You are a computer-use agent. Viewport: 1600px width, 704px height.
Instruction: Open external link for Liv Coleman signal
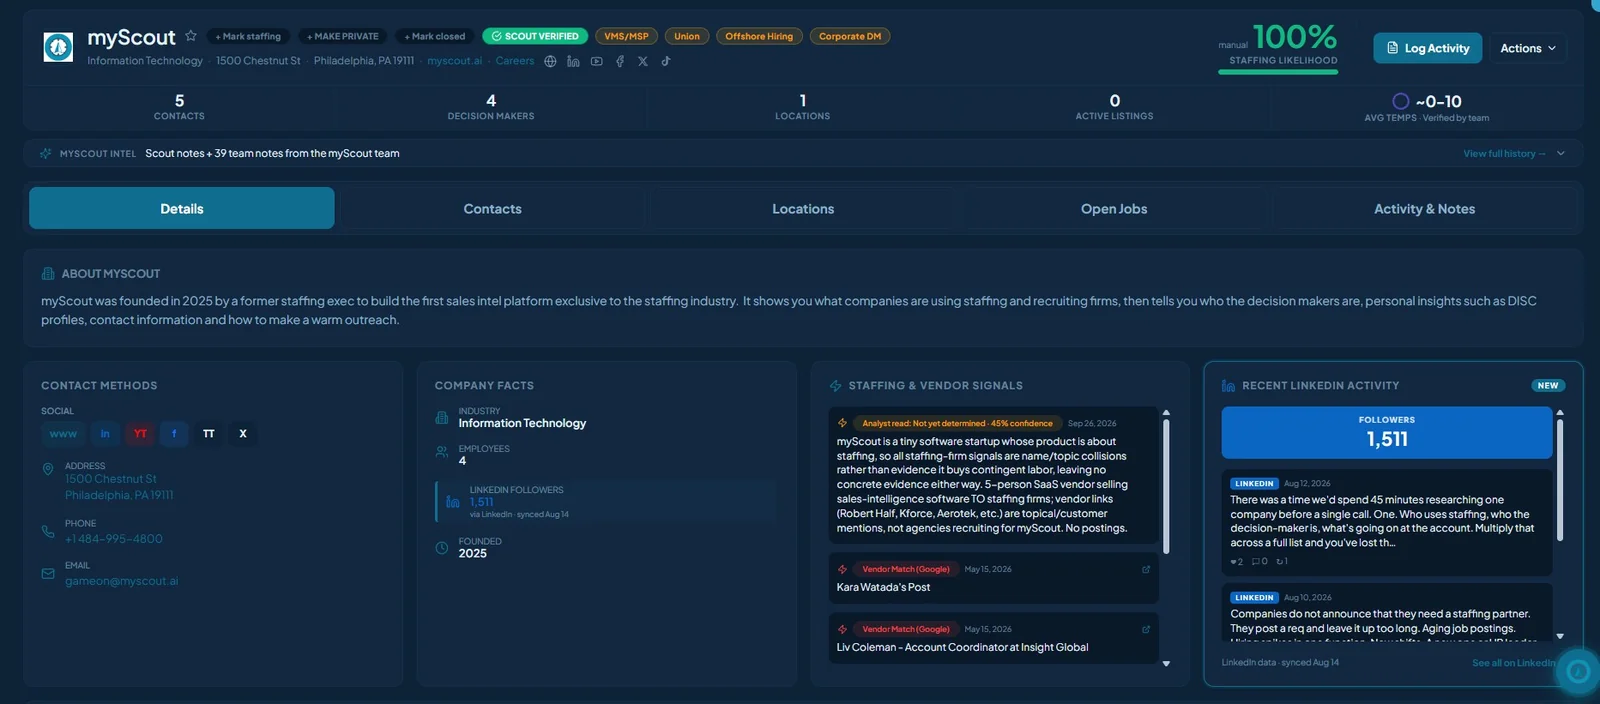click(x=1146, y=629)
